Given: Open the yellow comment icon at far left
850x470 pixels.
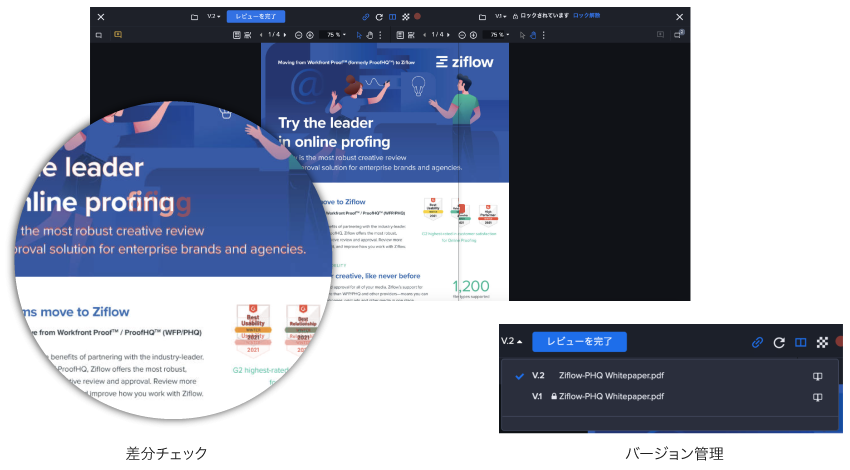Looking at the screenshot, I should tap(118, 35).
